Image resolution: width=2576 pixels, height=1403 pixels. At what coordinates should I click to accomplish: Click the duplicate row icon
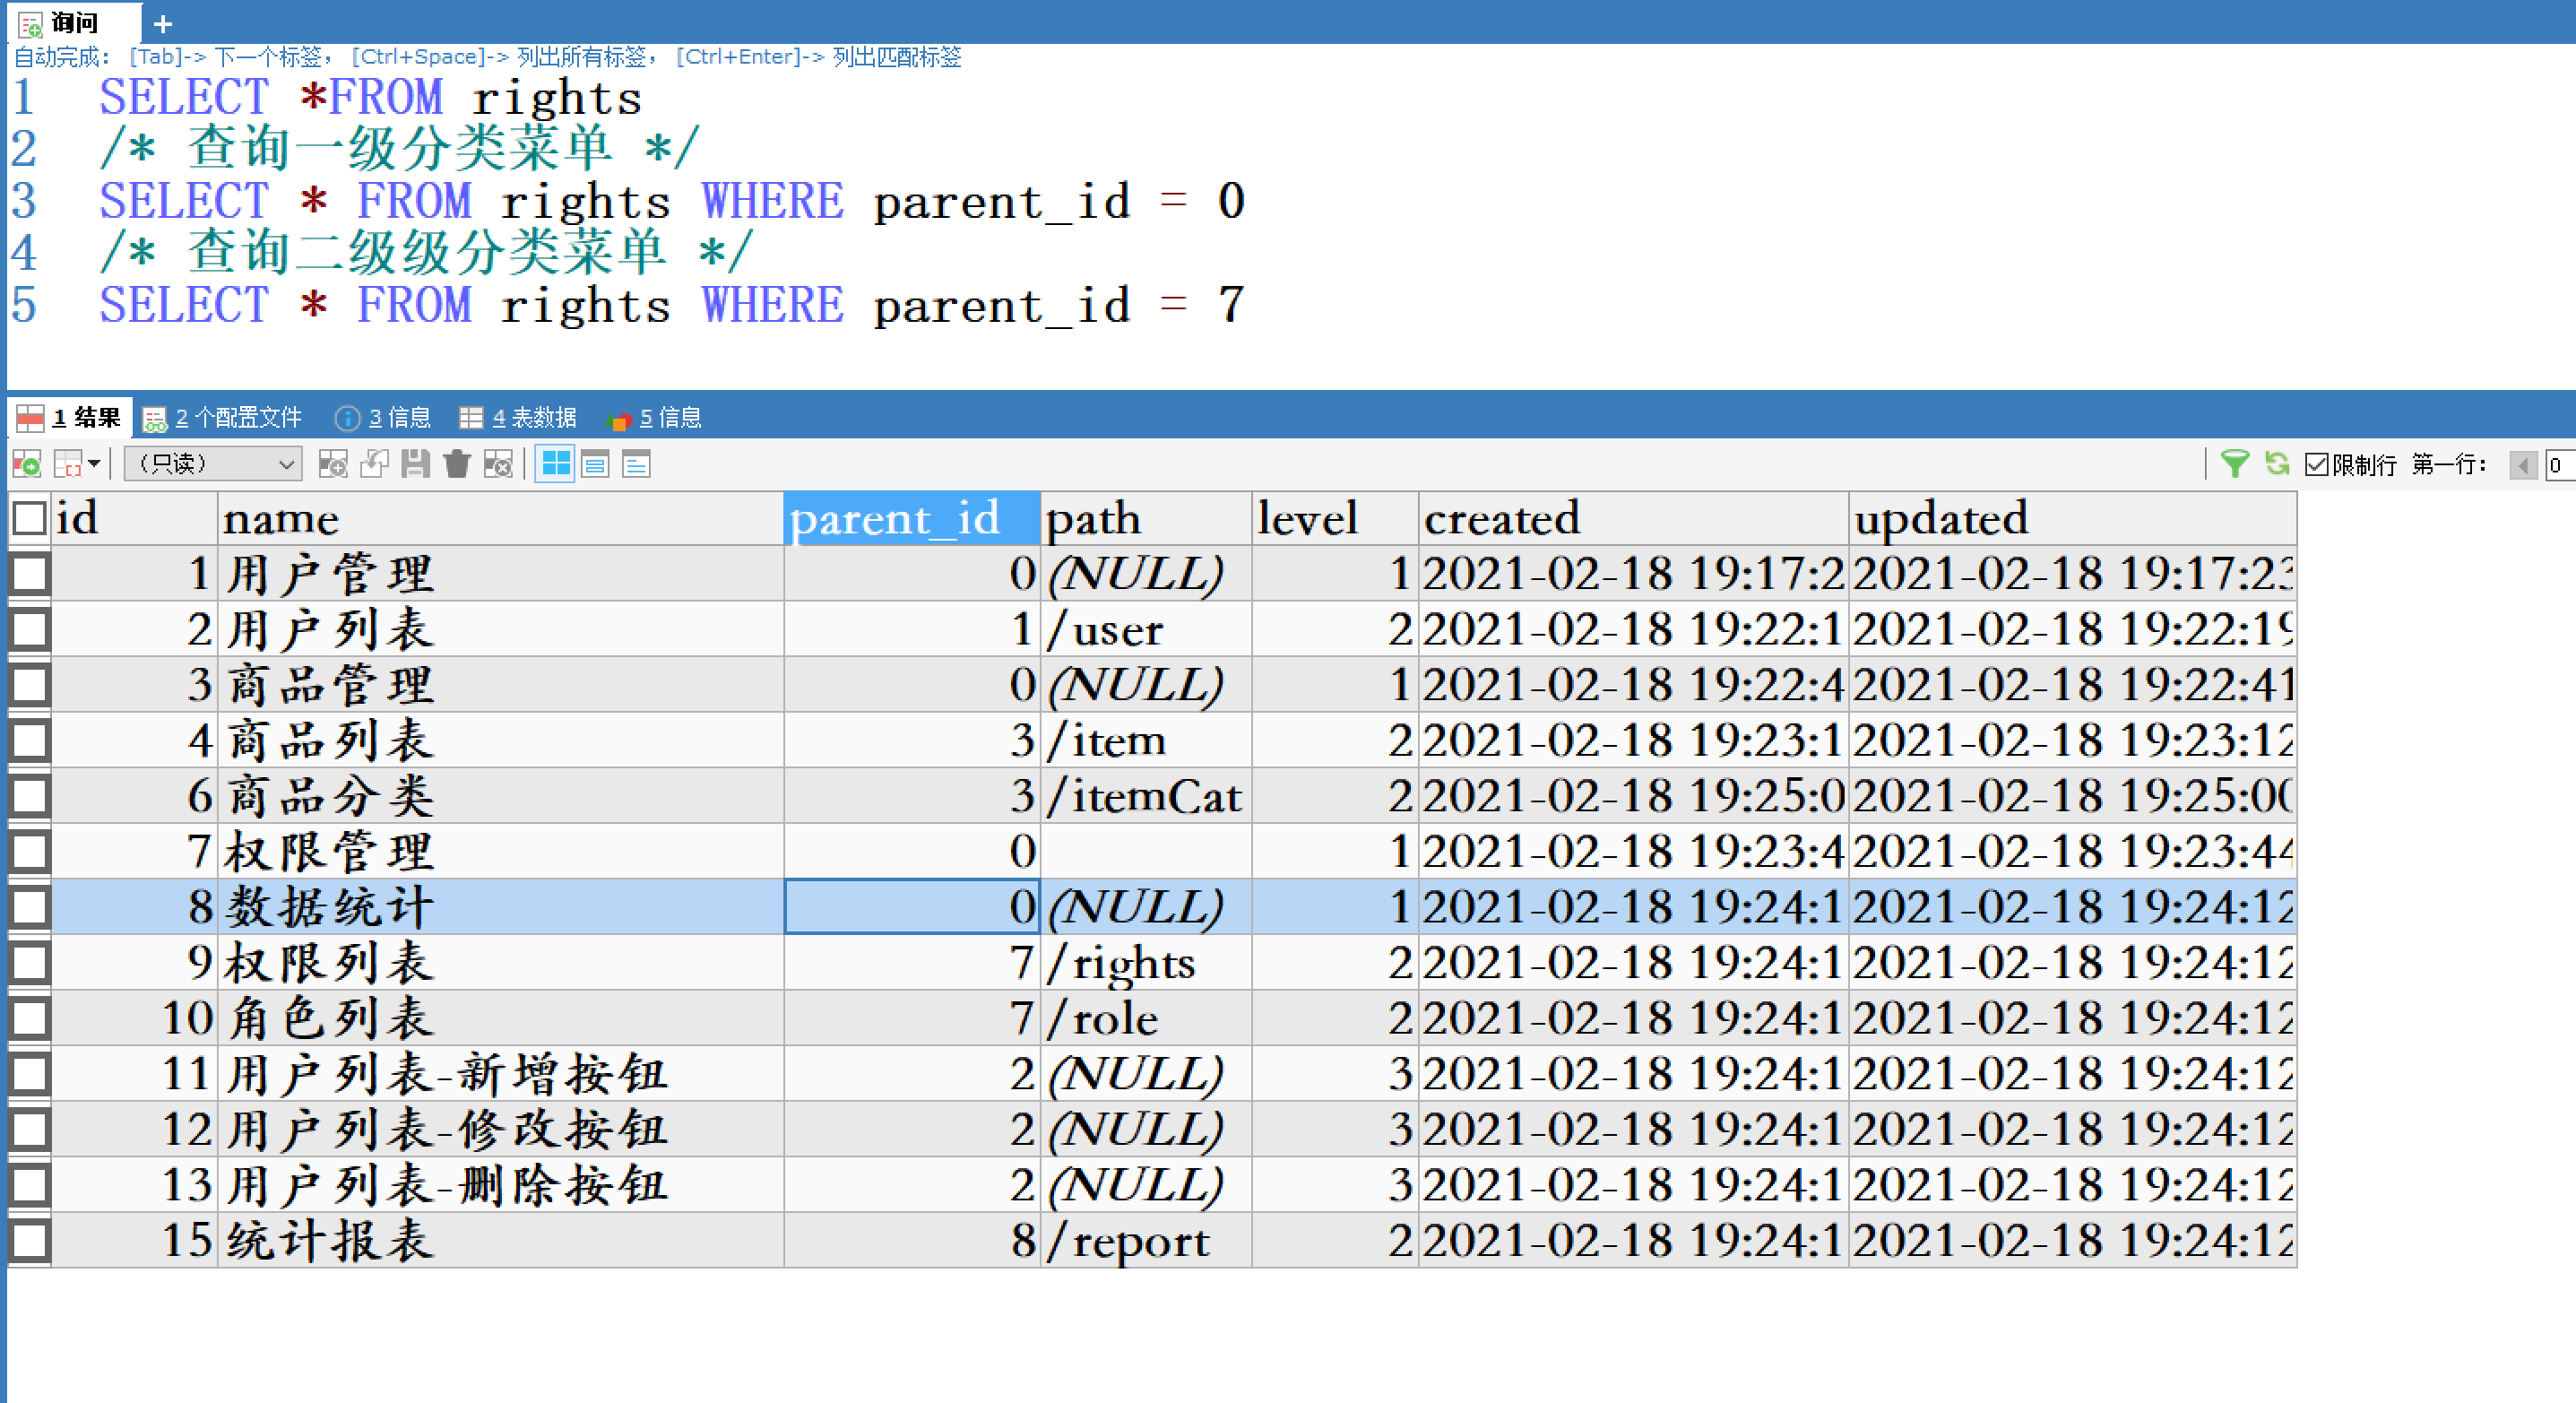374,464
